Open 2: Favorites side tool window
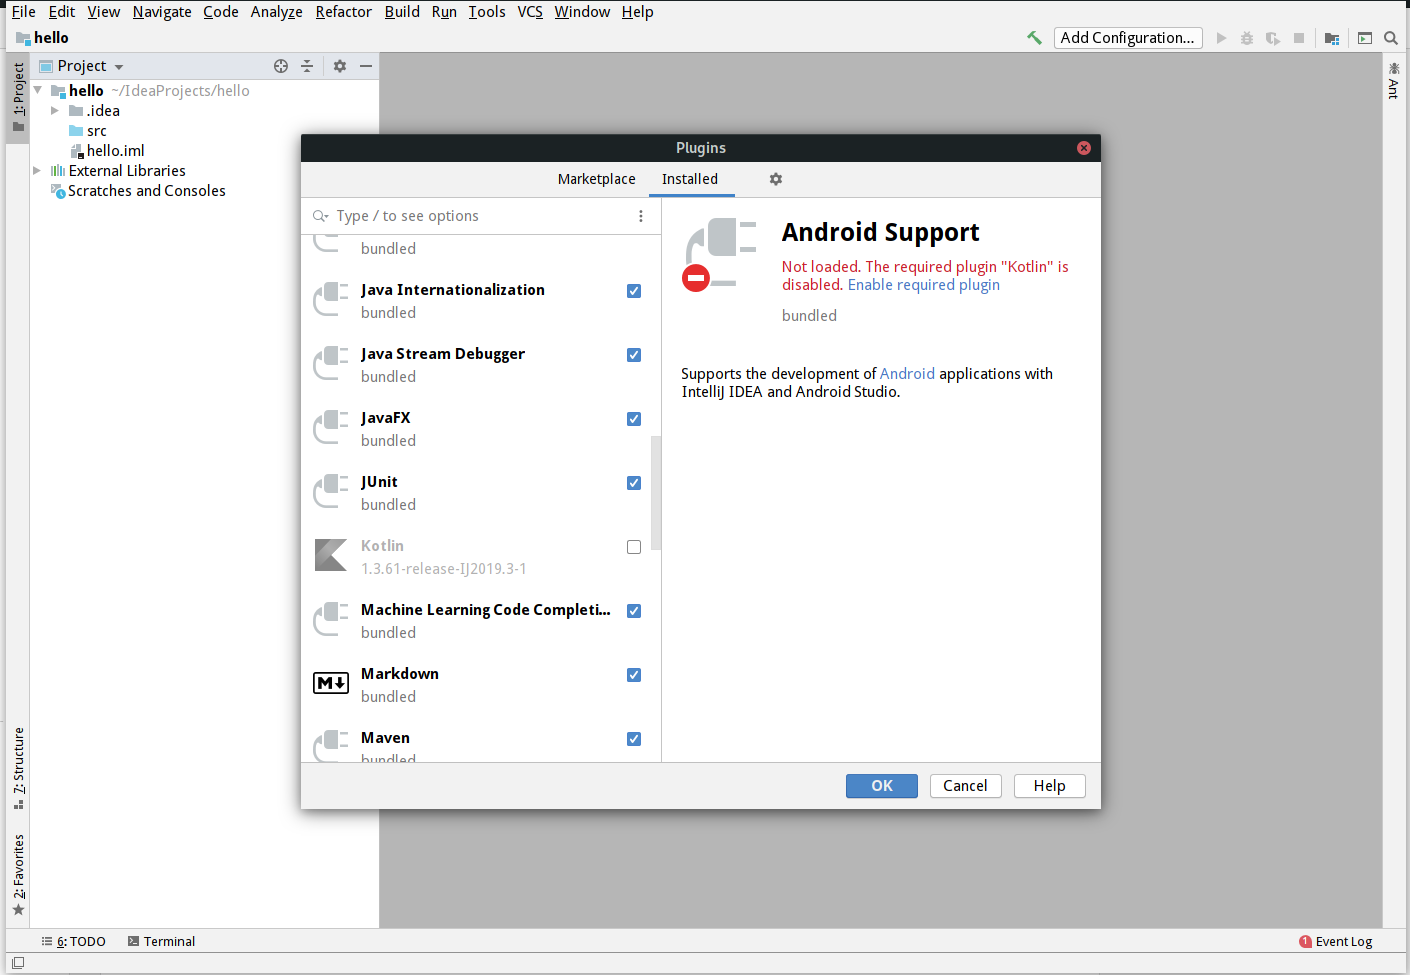The height and width of the screenshot is (975, 1410). (18, 875)
